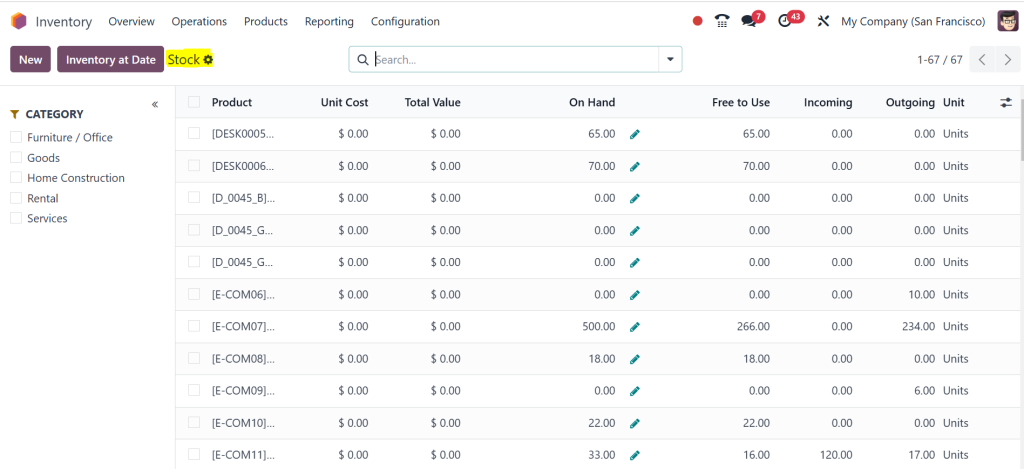Image resolution: width=1024 pixels, height=469 pixels.
Task: Click the Stock gear settings icon
Action: pos(208,60)
